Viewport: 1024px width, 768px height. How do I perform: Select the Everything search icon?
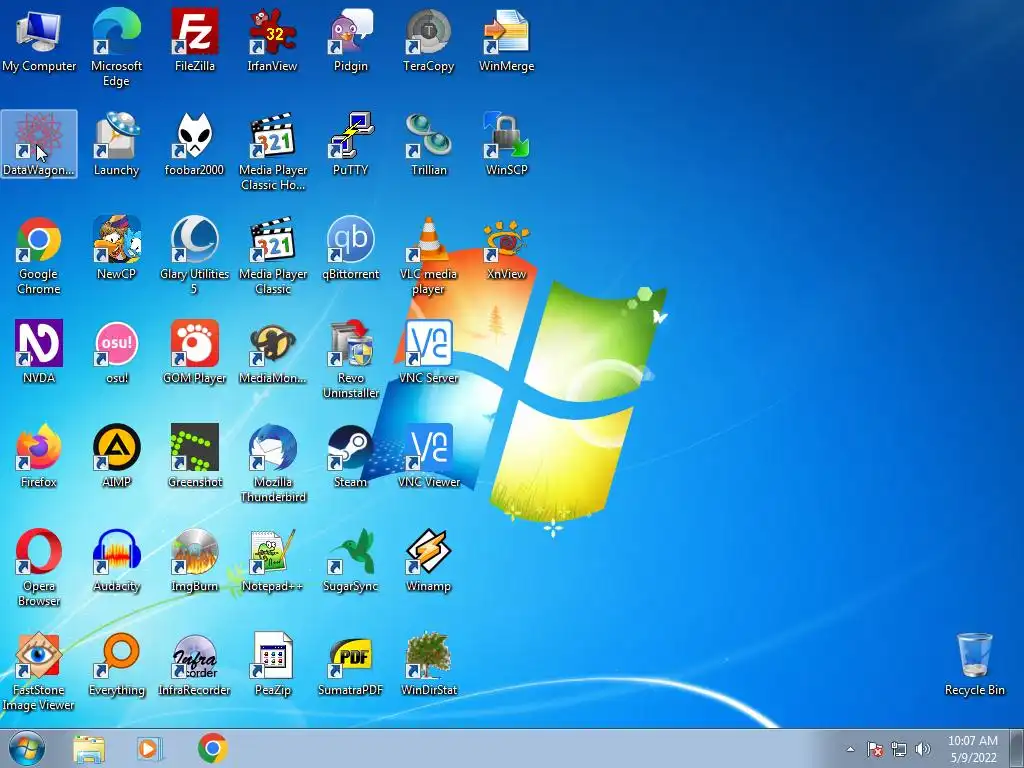click(x=116, y=664)
